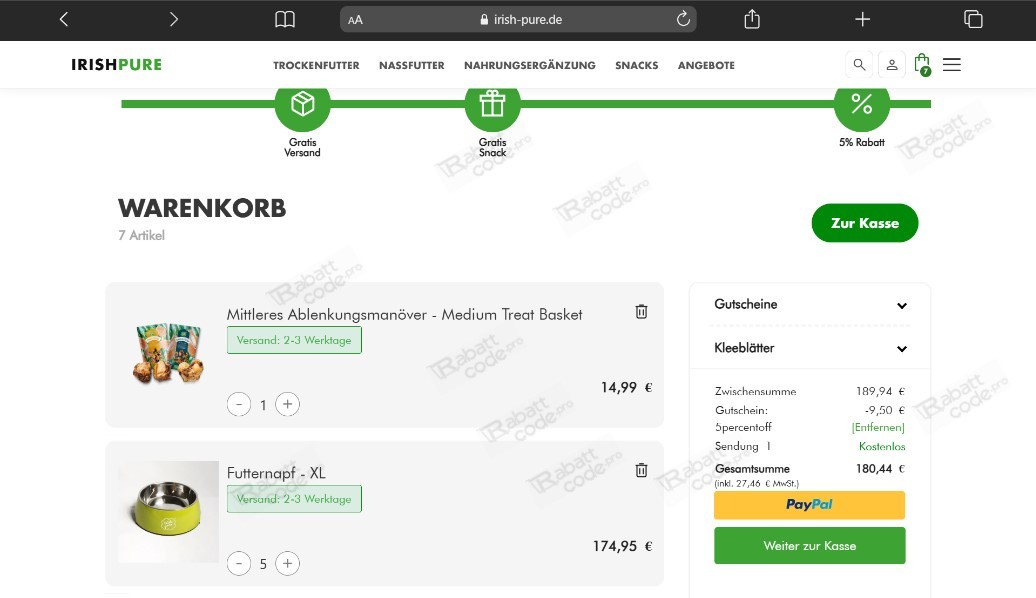Select the 7 Artikel count text
This screenshot has width=1036, height=598.
coord(141,235)
